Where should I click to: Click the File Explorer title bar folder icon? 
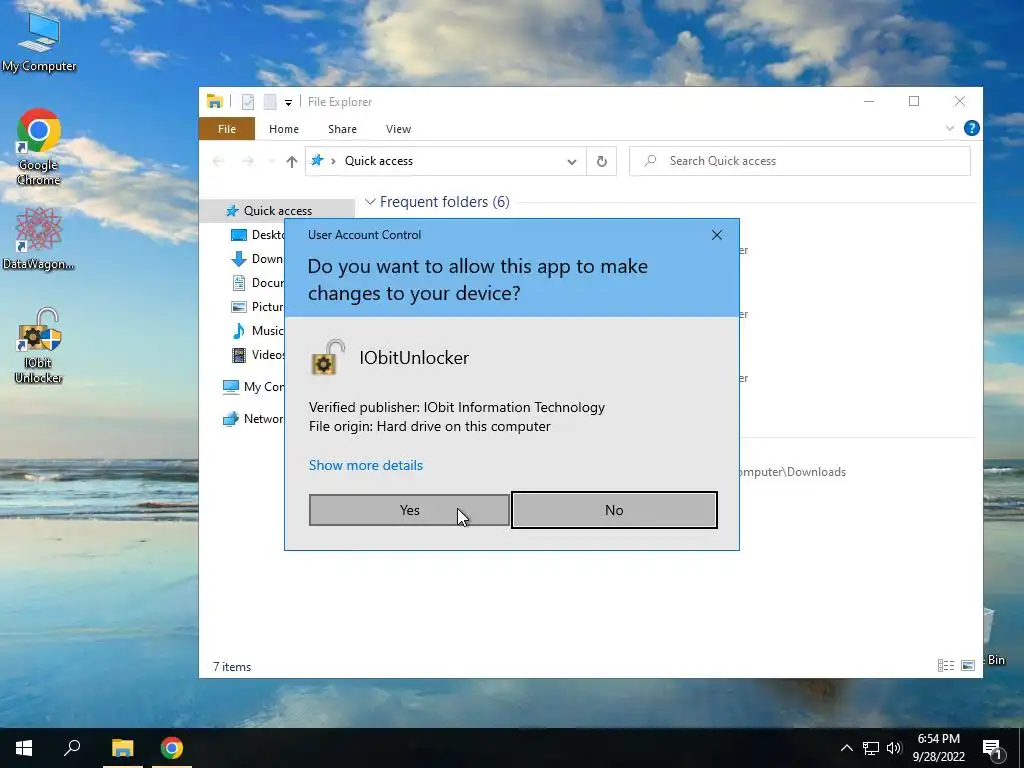pyautogui.click(x=215, y=101)
